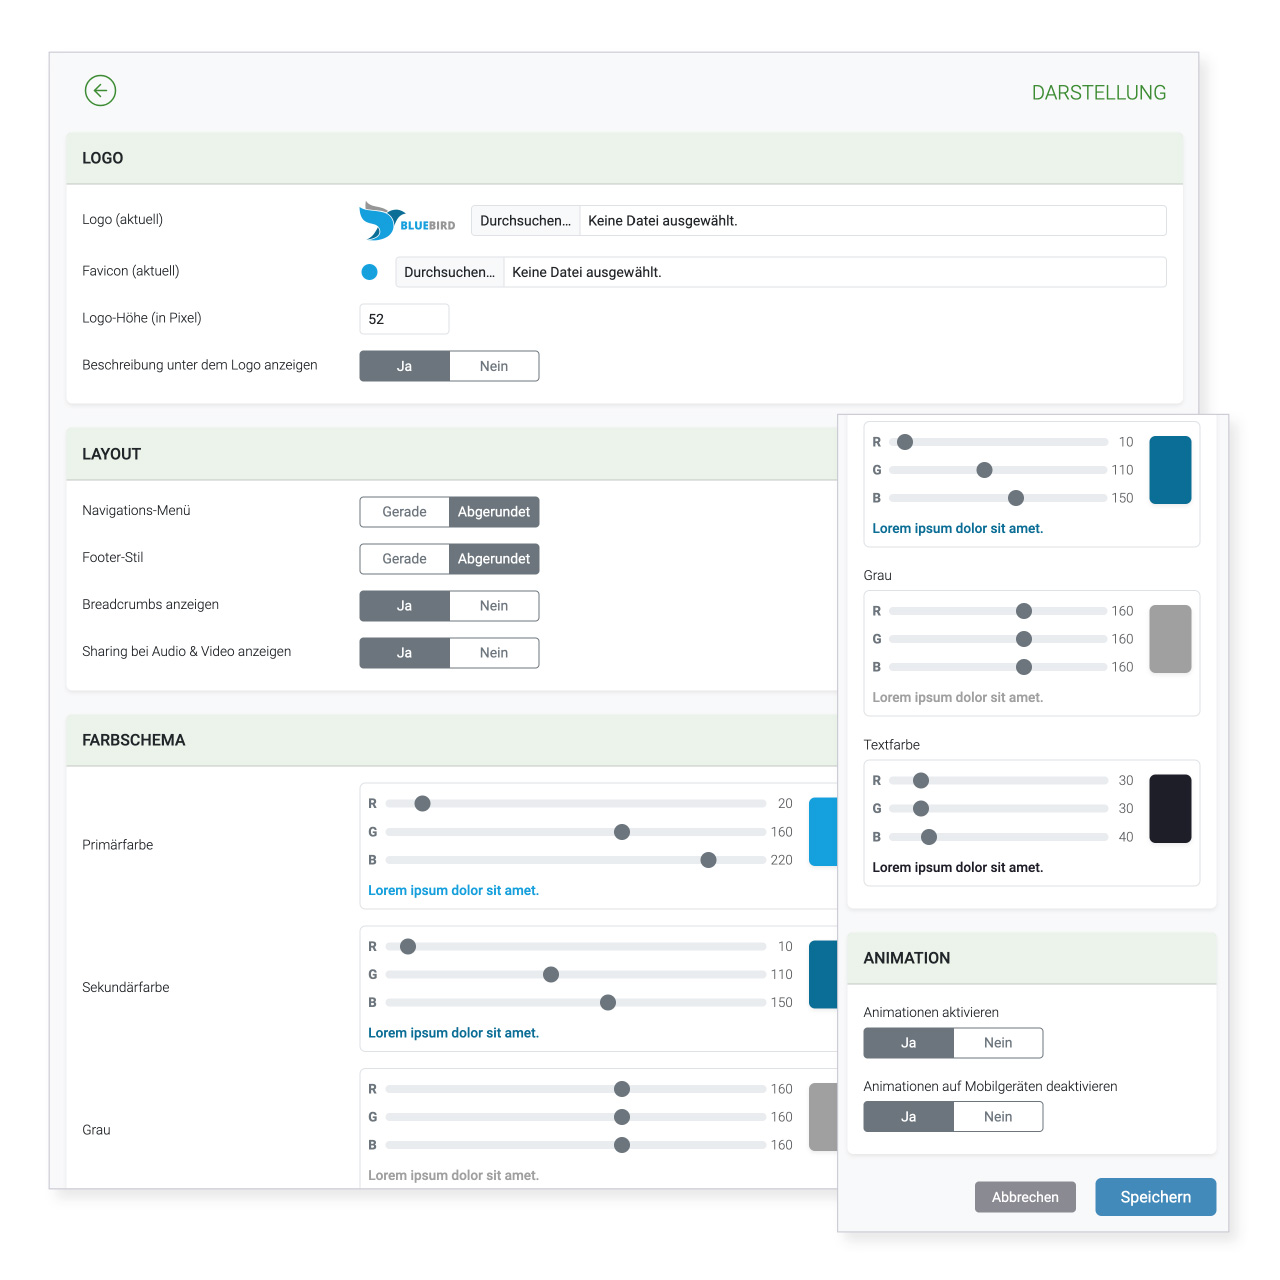This screenshot has width=1280, height=1280.
Task: Select Nein for mobile animation deactivation
Action: [998, 1117]
